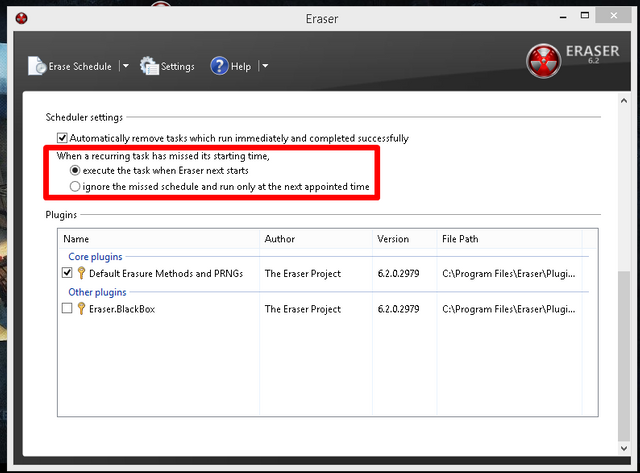The image size is (640, 473).
Task: Close the Eraser window
Action: pos(613,16)
